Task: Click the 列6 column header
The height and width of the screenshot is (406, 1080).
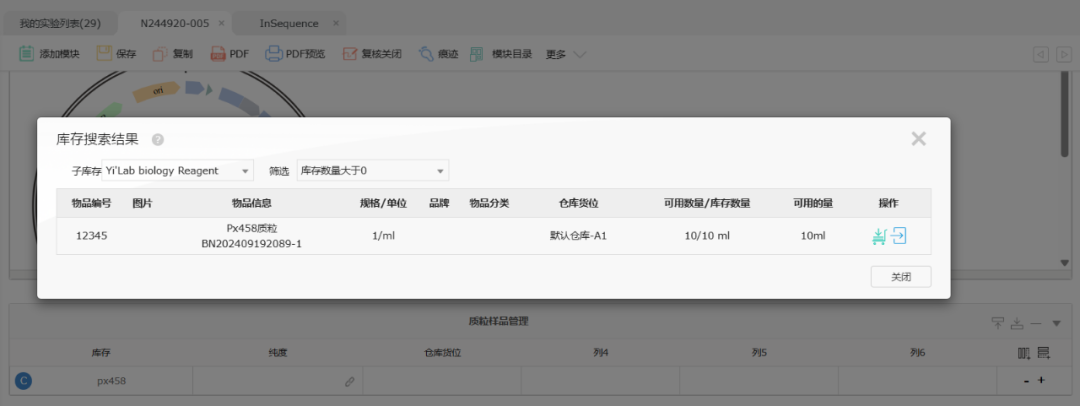Action: pyautogui.click(x=917, y=353)
